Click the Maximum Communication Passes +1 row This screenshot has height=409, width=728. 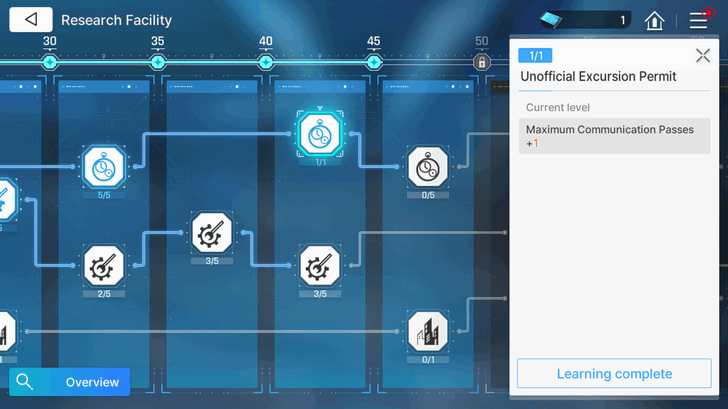coord(614,136)
